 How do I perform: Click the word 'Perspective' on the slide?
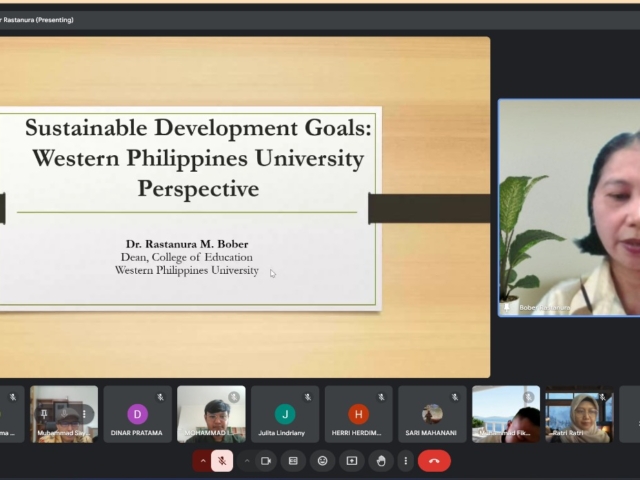(198, 189)
